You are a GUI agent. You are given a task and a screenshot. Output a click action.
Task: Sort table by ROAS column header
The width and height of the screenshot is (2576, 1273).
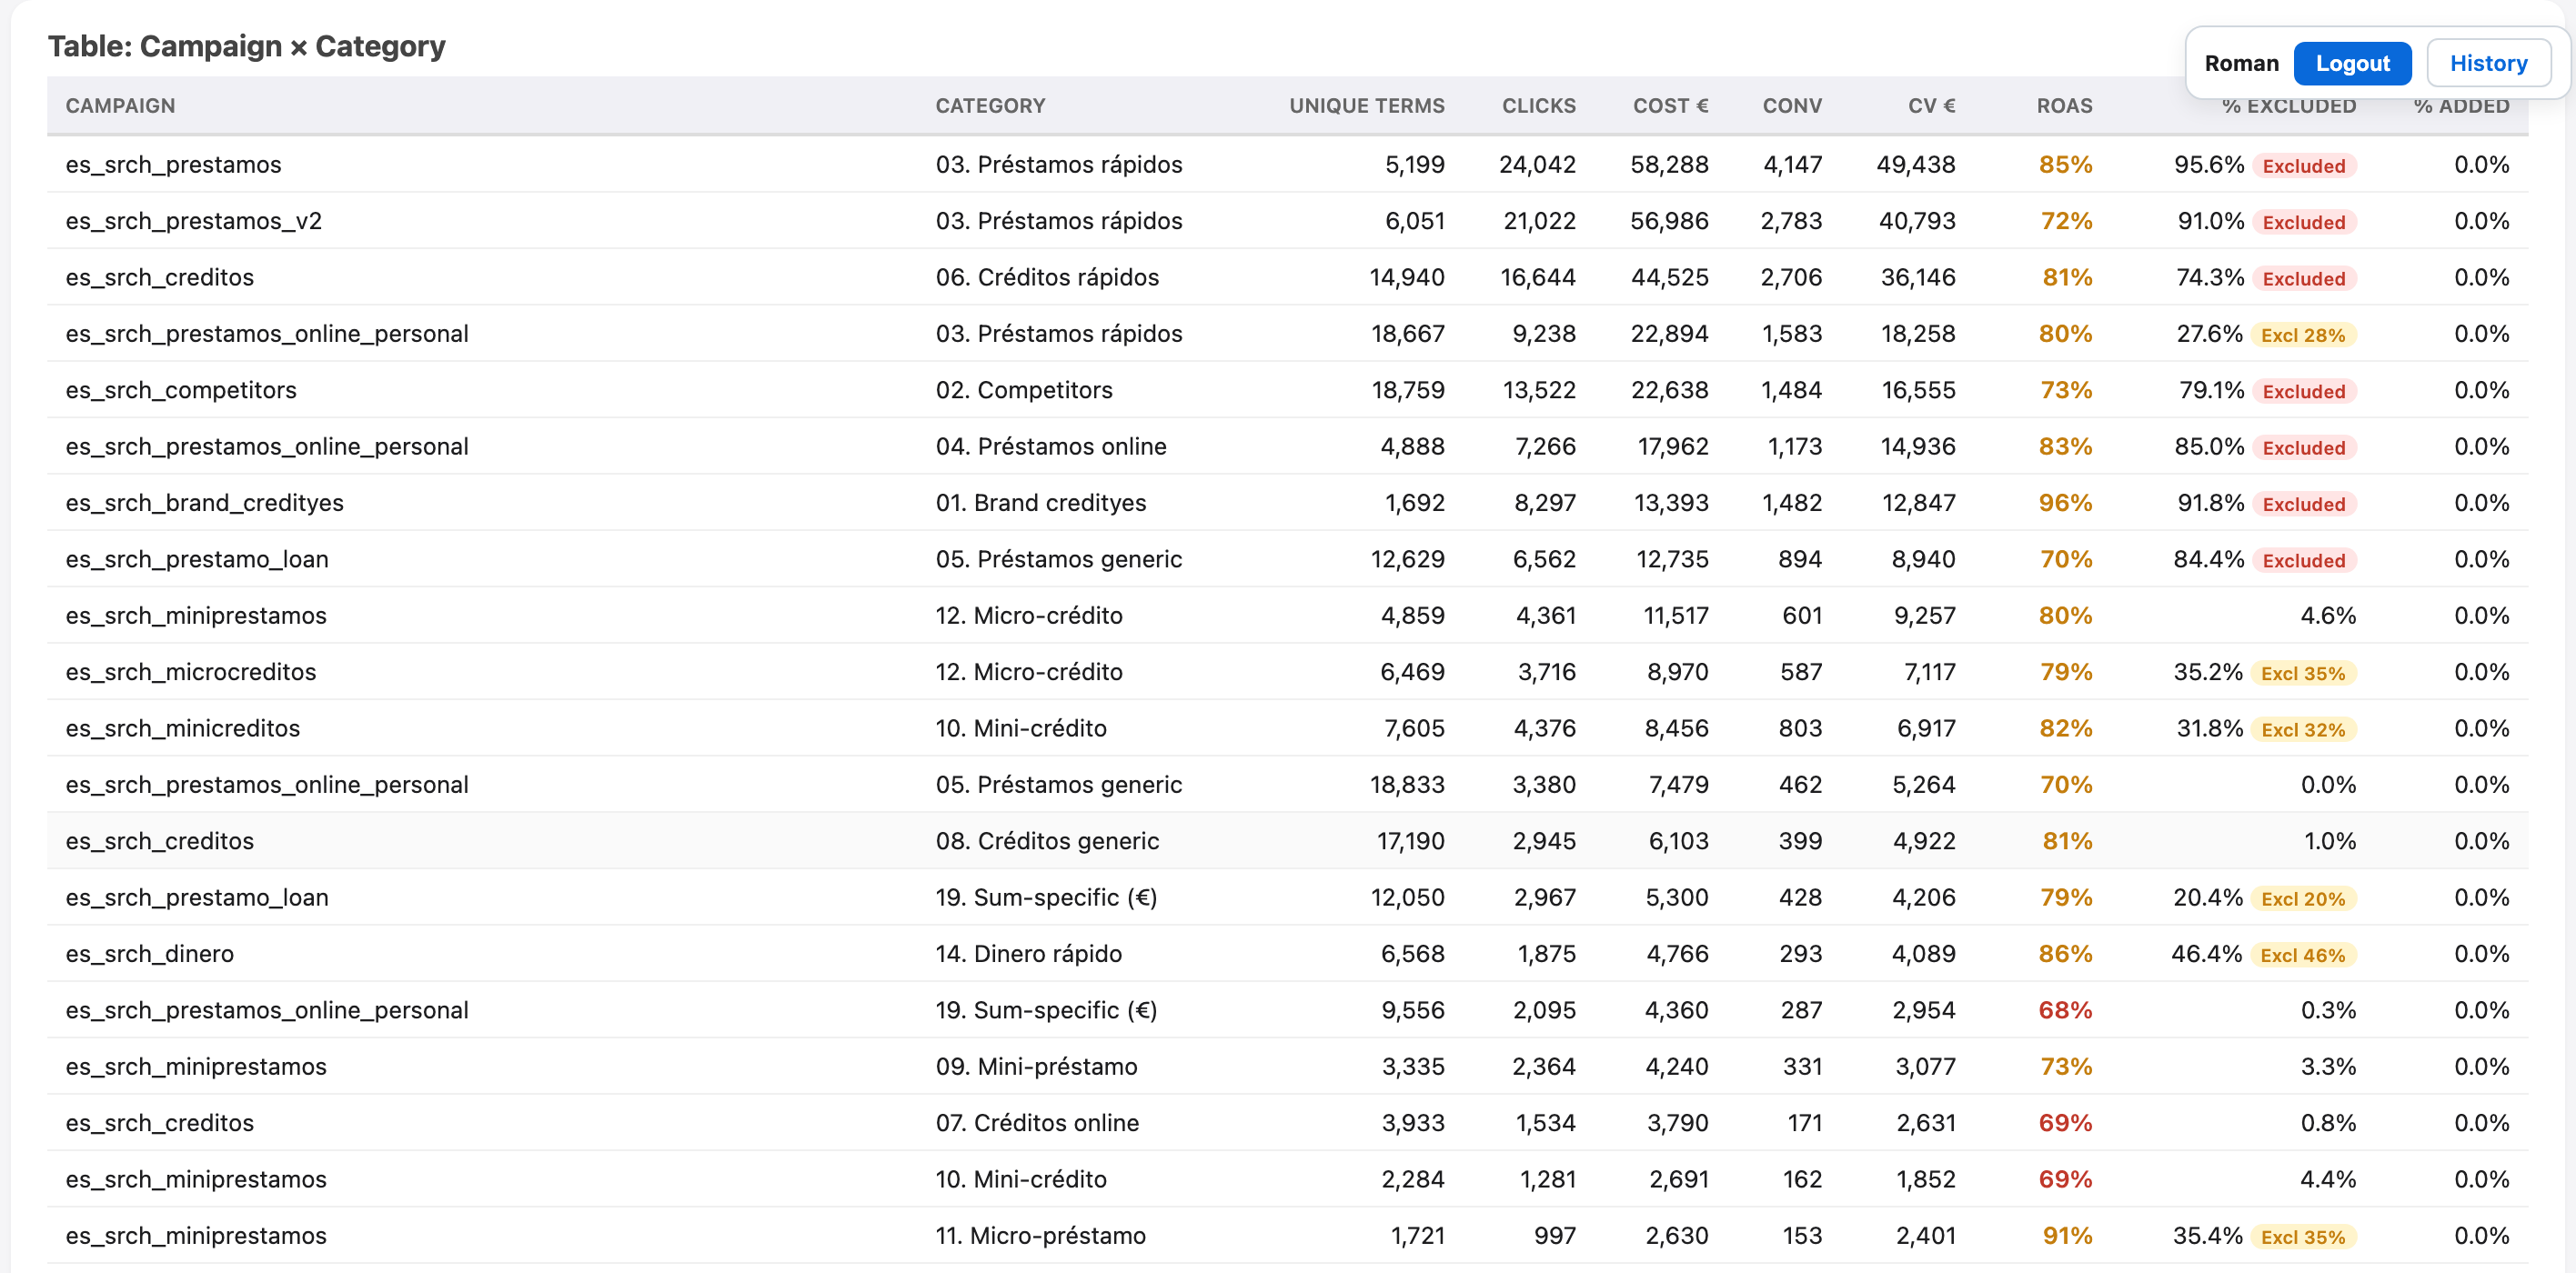[2064, 105]
